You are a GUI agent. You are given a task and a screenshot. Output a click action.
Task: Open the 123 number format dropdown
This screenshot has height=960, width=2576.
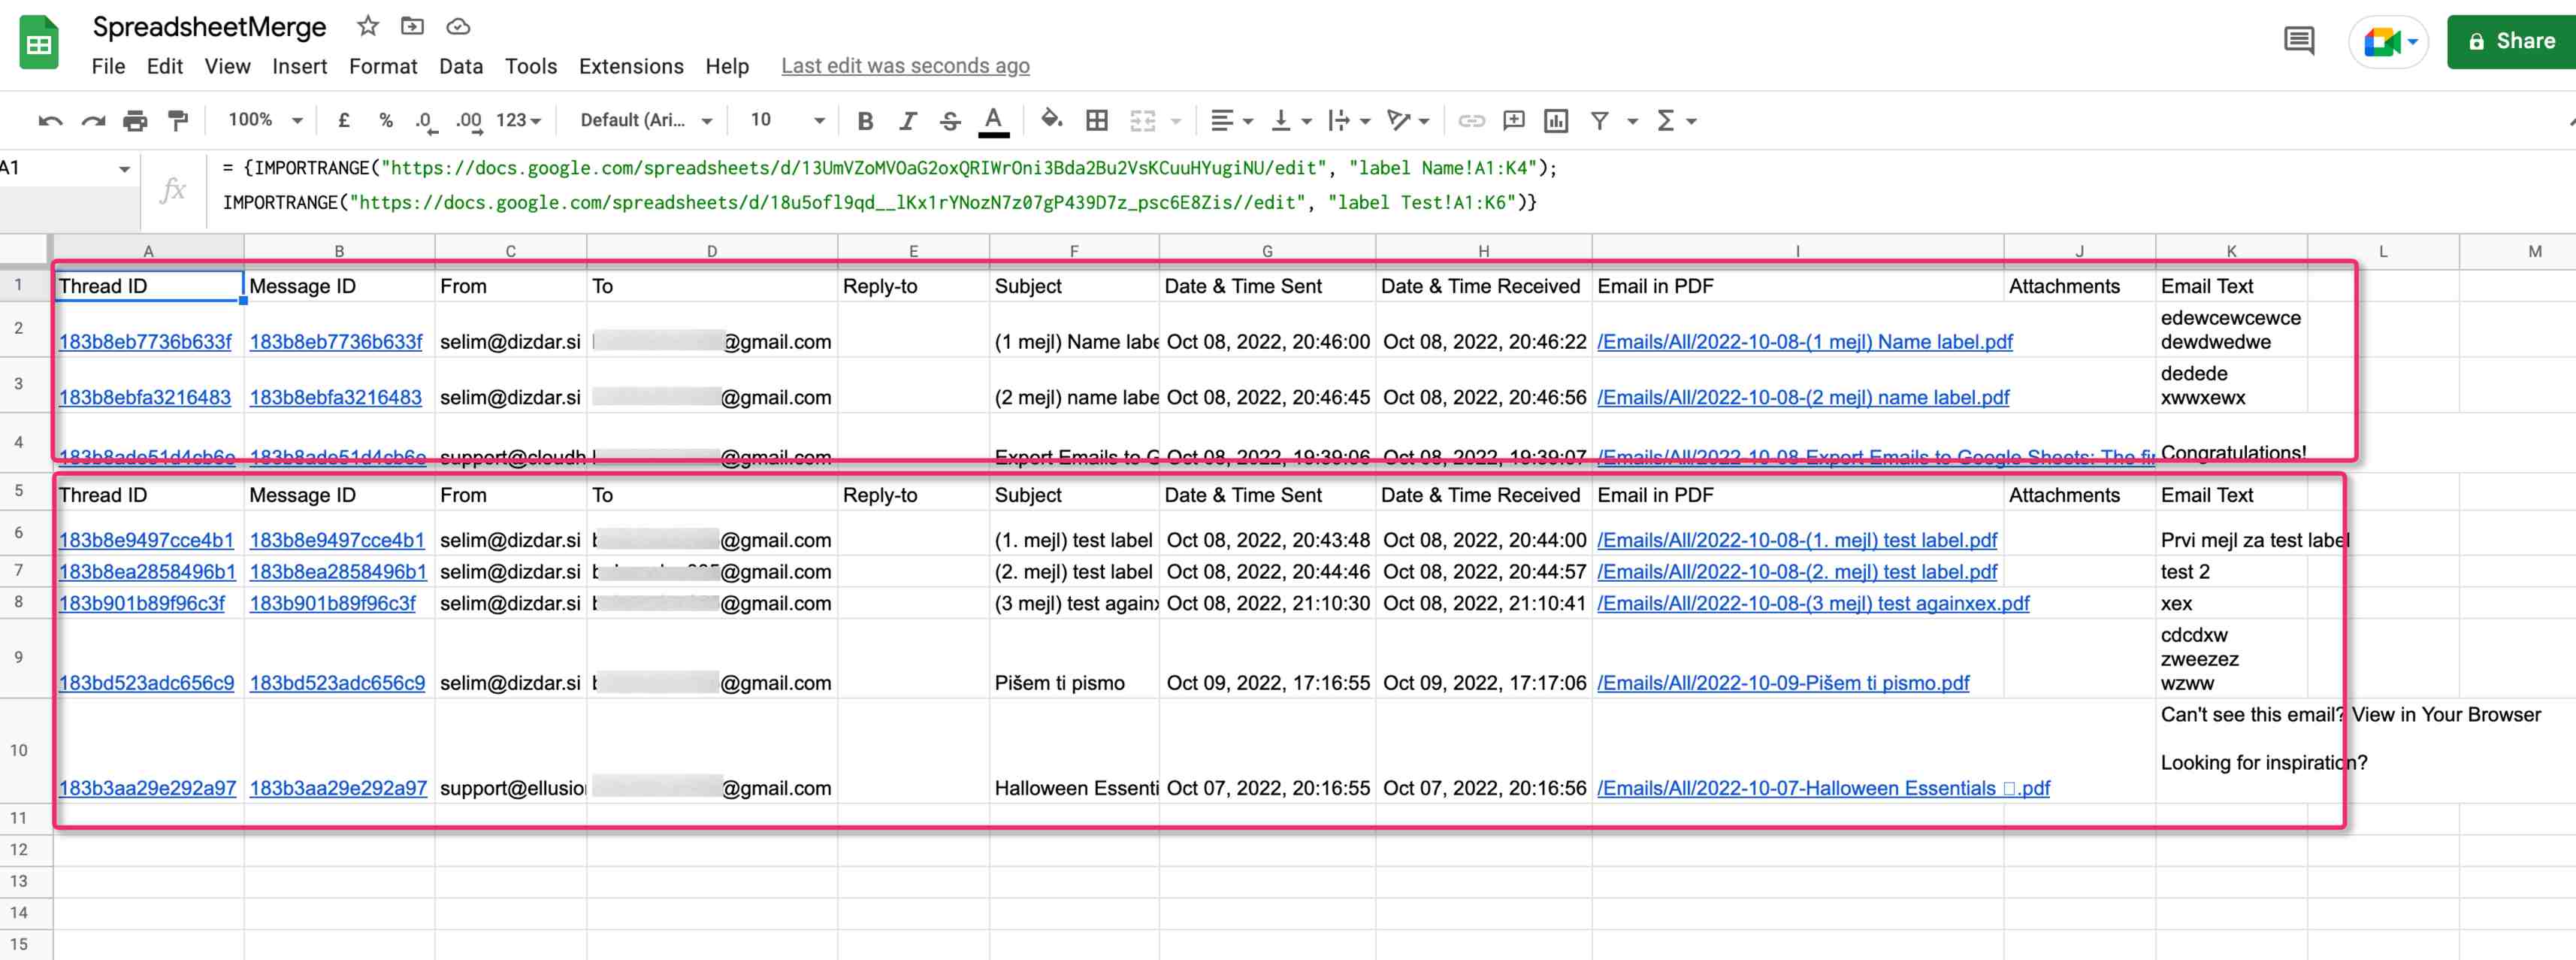pos(518,120)
